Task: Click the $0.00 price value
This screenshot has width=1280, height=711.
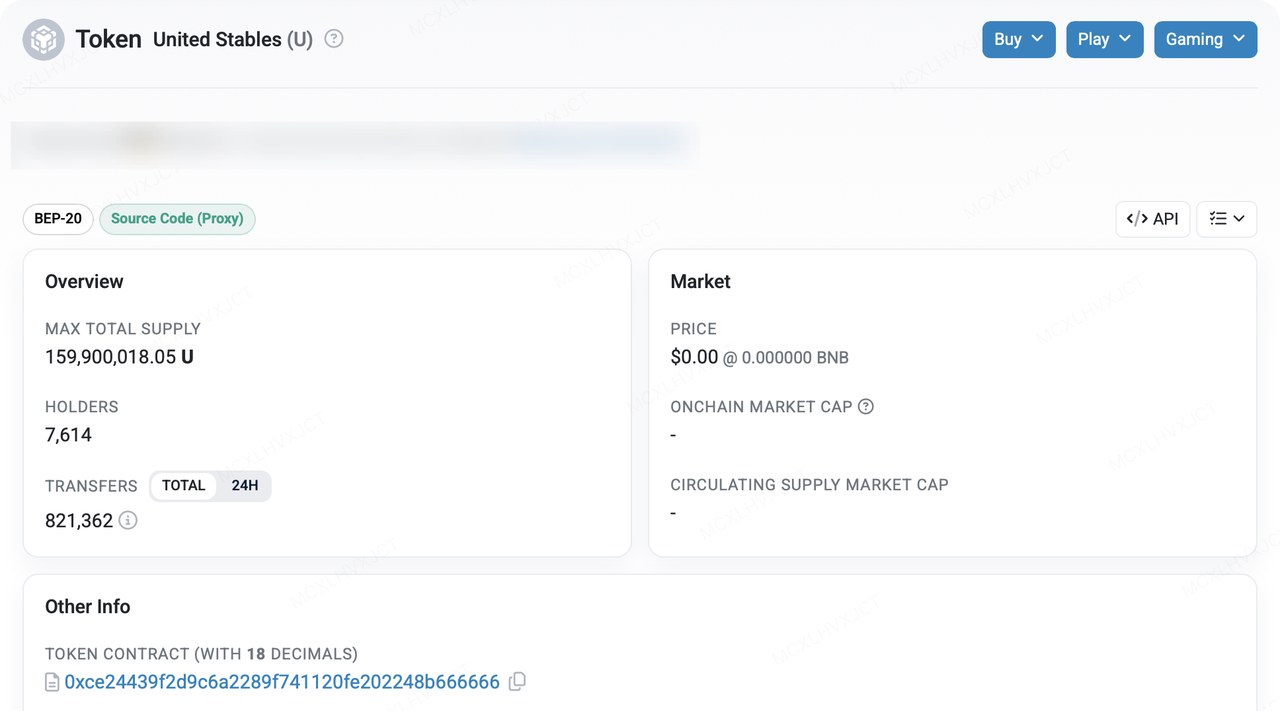Action: (x=694, y=357)
